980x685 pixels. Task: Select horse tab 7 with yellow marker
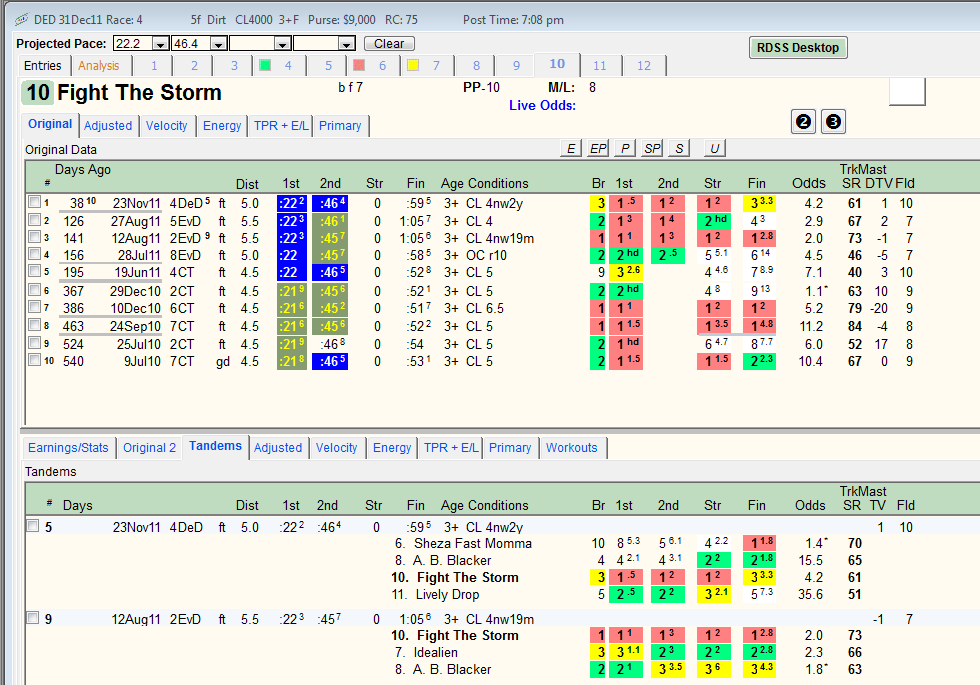[x=428, y=66]
